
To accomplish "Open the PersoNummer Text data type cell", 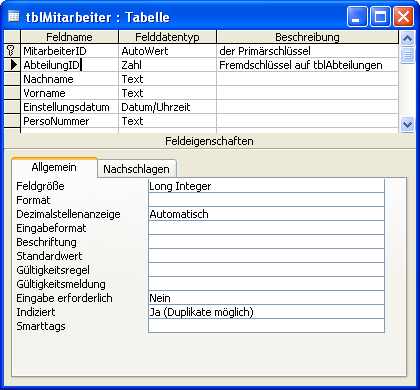I will [167, 121].
